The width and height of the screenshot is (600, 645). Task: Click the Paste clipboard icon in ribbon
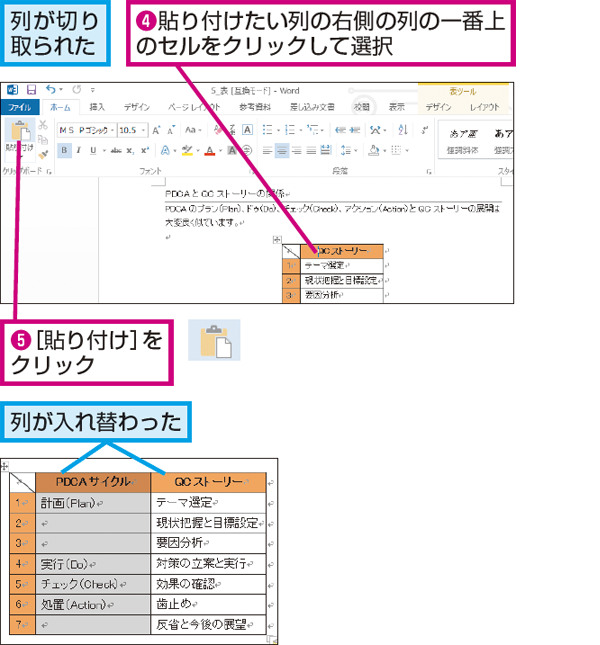click(x=20, y=131)
